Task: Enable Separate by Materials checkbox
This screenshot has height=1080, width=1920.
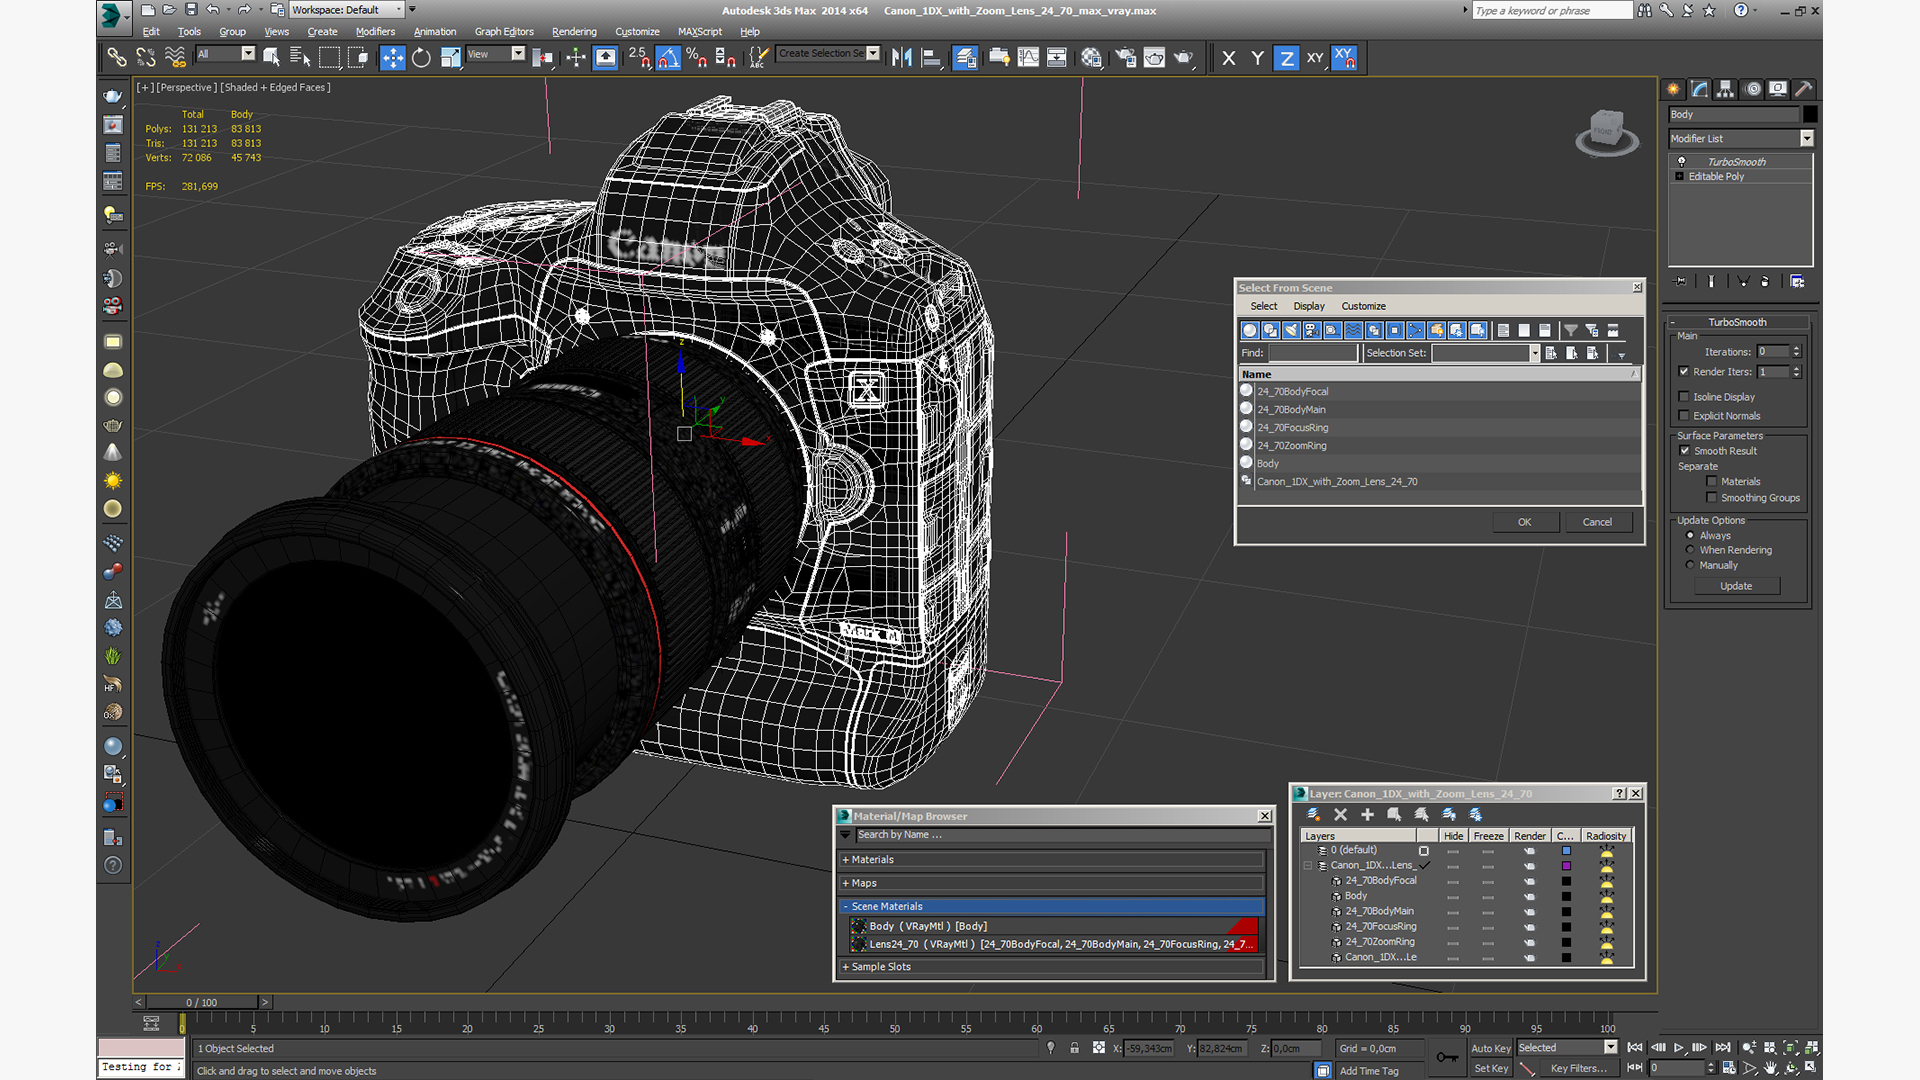Action: coord(1711,481)
